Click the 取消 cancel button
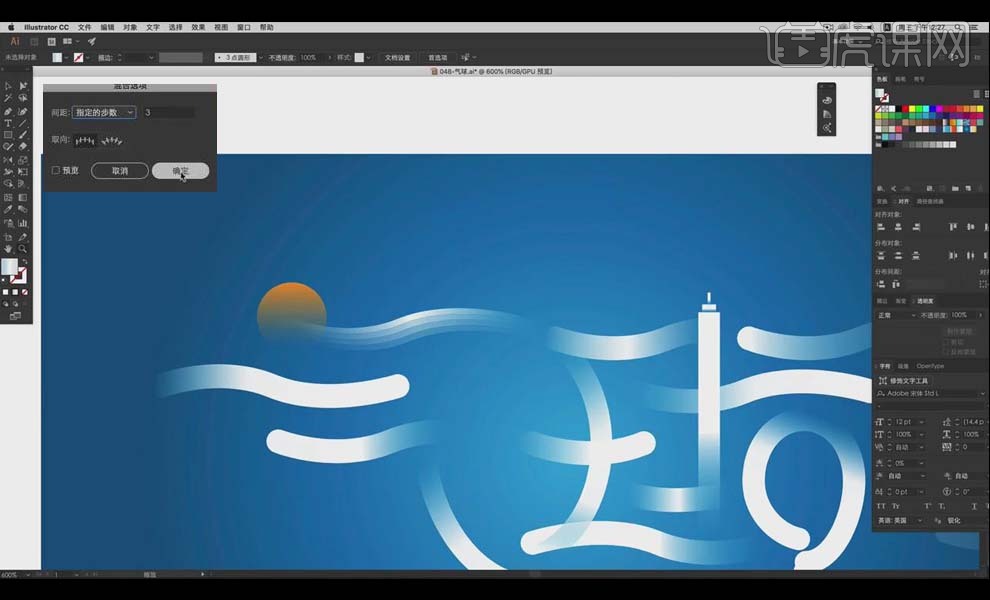This screenshot has width=990, height=600. coord(120,171)
